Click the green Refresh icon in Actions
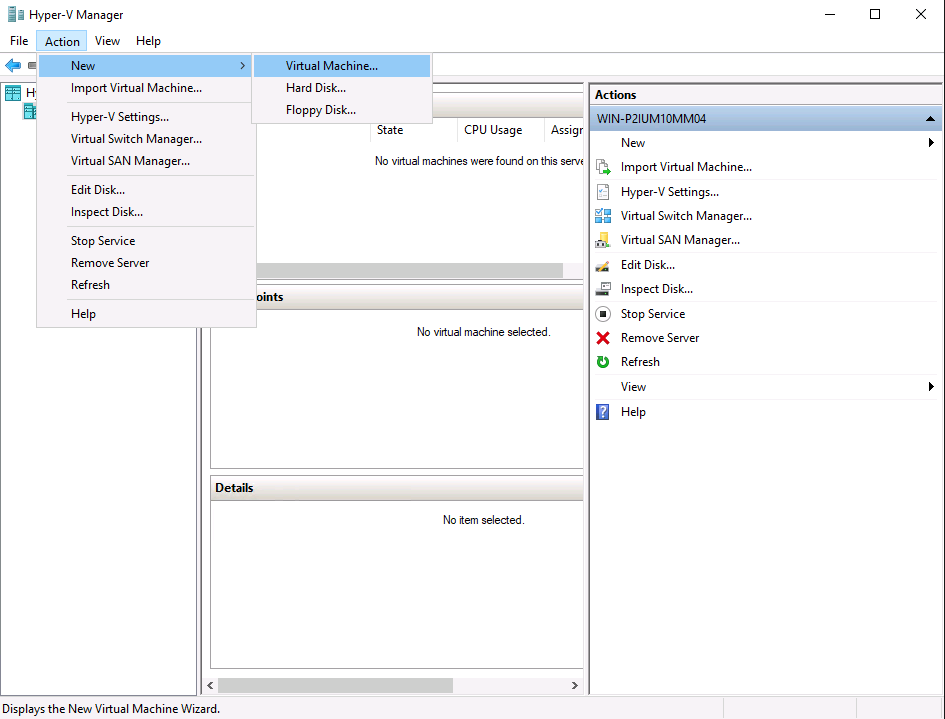 point(603,362)
